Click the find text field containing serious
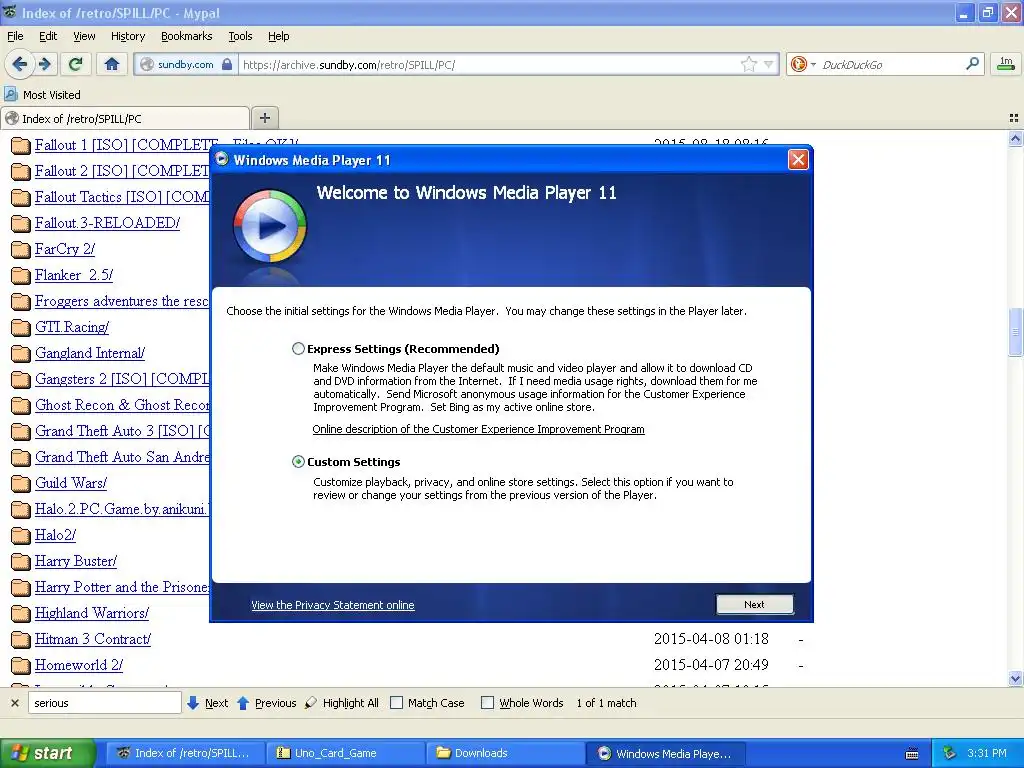 [104, 703]
